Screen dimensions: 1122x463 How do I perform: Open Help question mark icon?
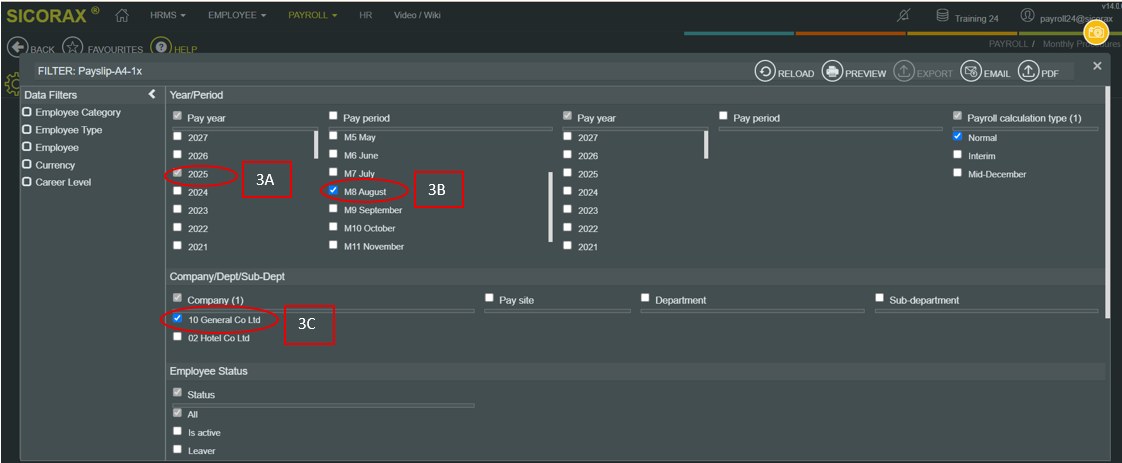click(162, 47)
